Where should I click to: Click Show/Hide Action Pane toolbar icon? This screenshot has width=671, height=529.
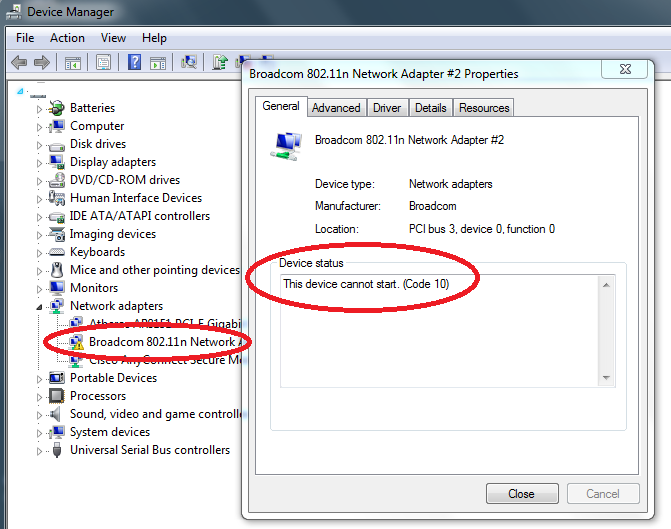[x=158, y=63]
